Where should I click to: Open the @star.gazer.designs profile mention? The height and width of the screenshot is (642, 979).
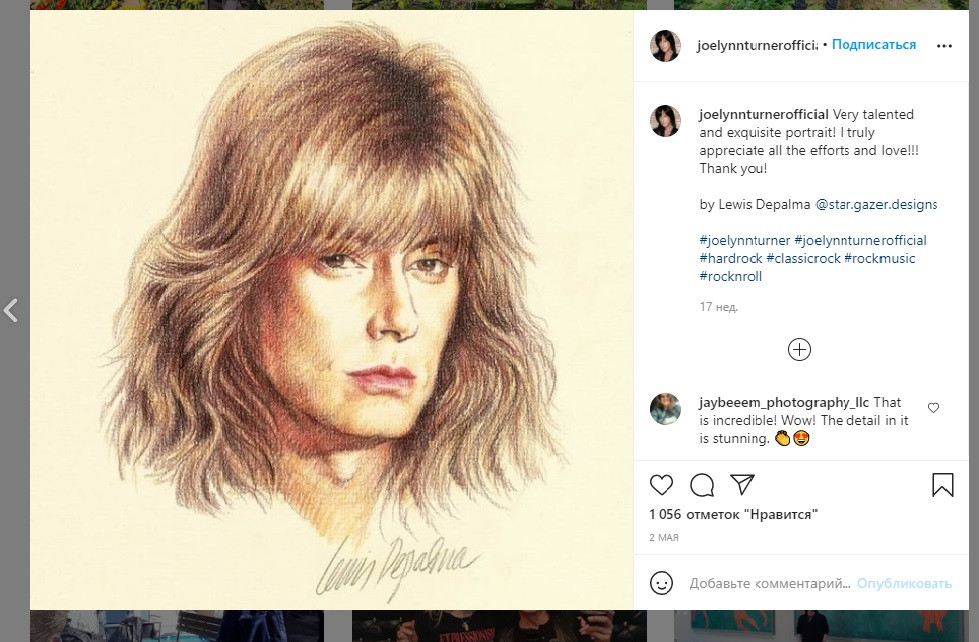(x=876, y=204)
